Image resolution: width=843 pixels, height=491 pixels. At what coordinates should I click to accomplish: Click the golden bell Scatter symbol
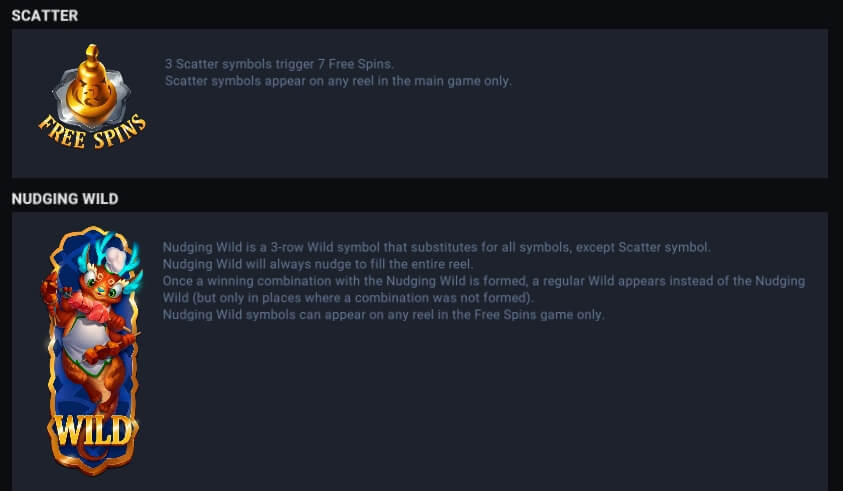coord(91,81)
